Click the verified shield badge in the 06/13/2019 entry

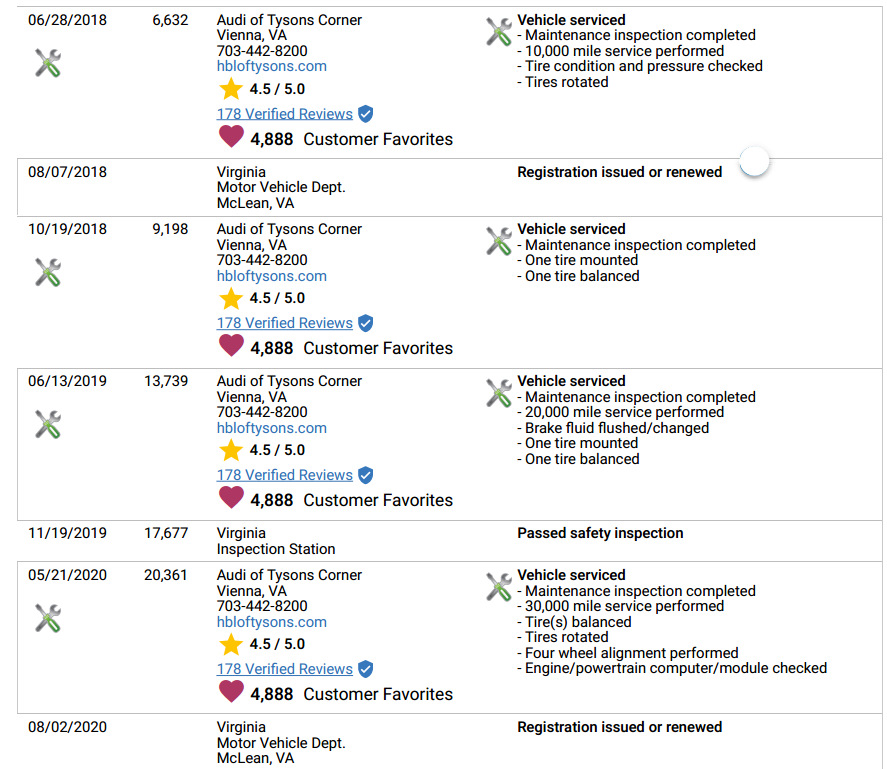pos(366,475)
